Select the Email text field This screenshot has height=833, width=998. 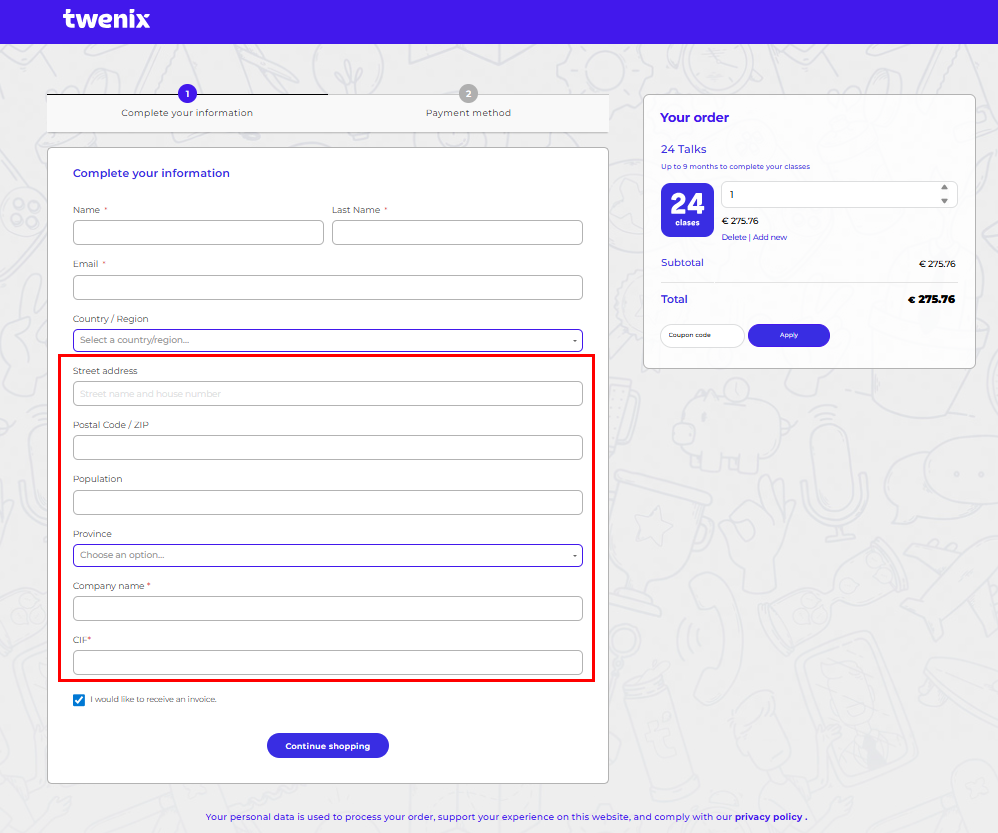pos(327,287)
